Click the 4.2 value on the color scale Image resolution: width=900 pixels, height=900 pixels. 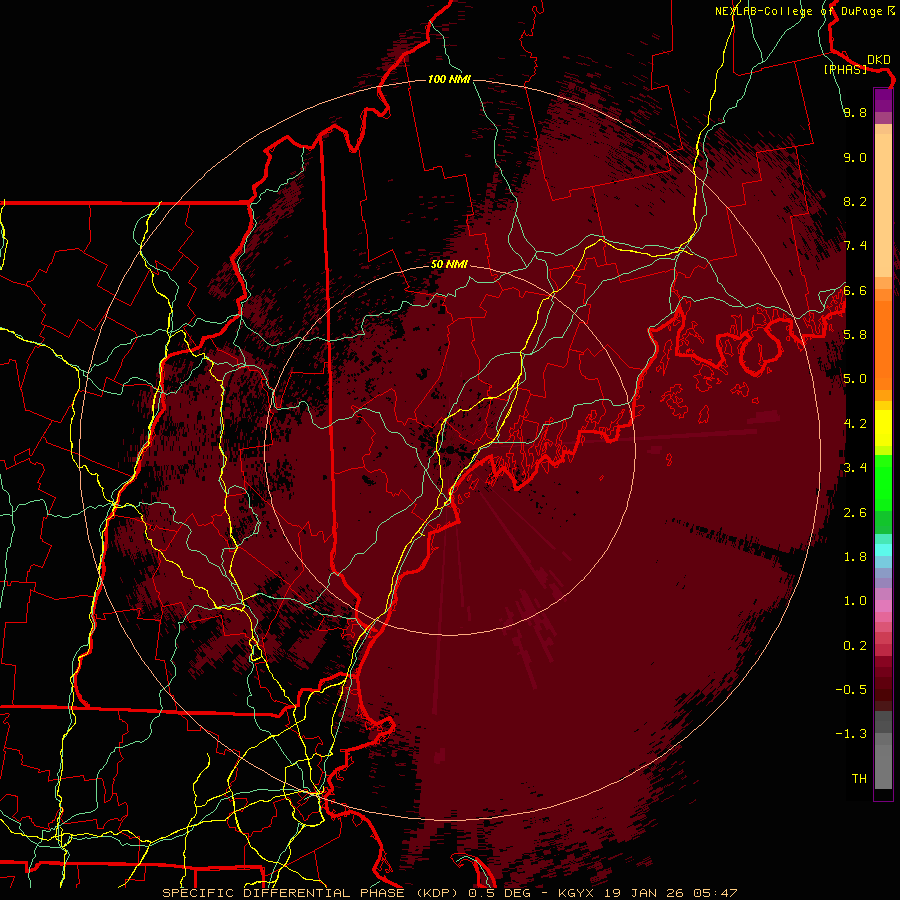point(855,424)
